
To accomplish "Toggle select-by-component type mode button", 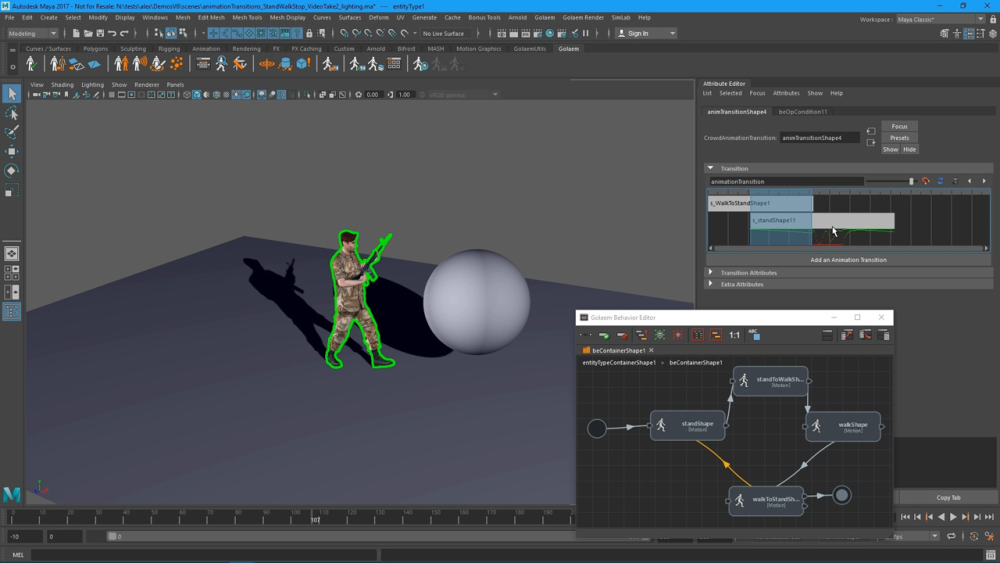I will [x=183, y=33].
